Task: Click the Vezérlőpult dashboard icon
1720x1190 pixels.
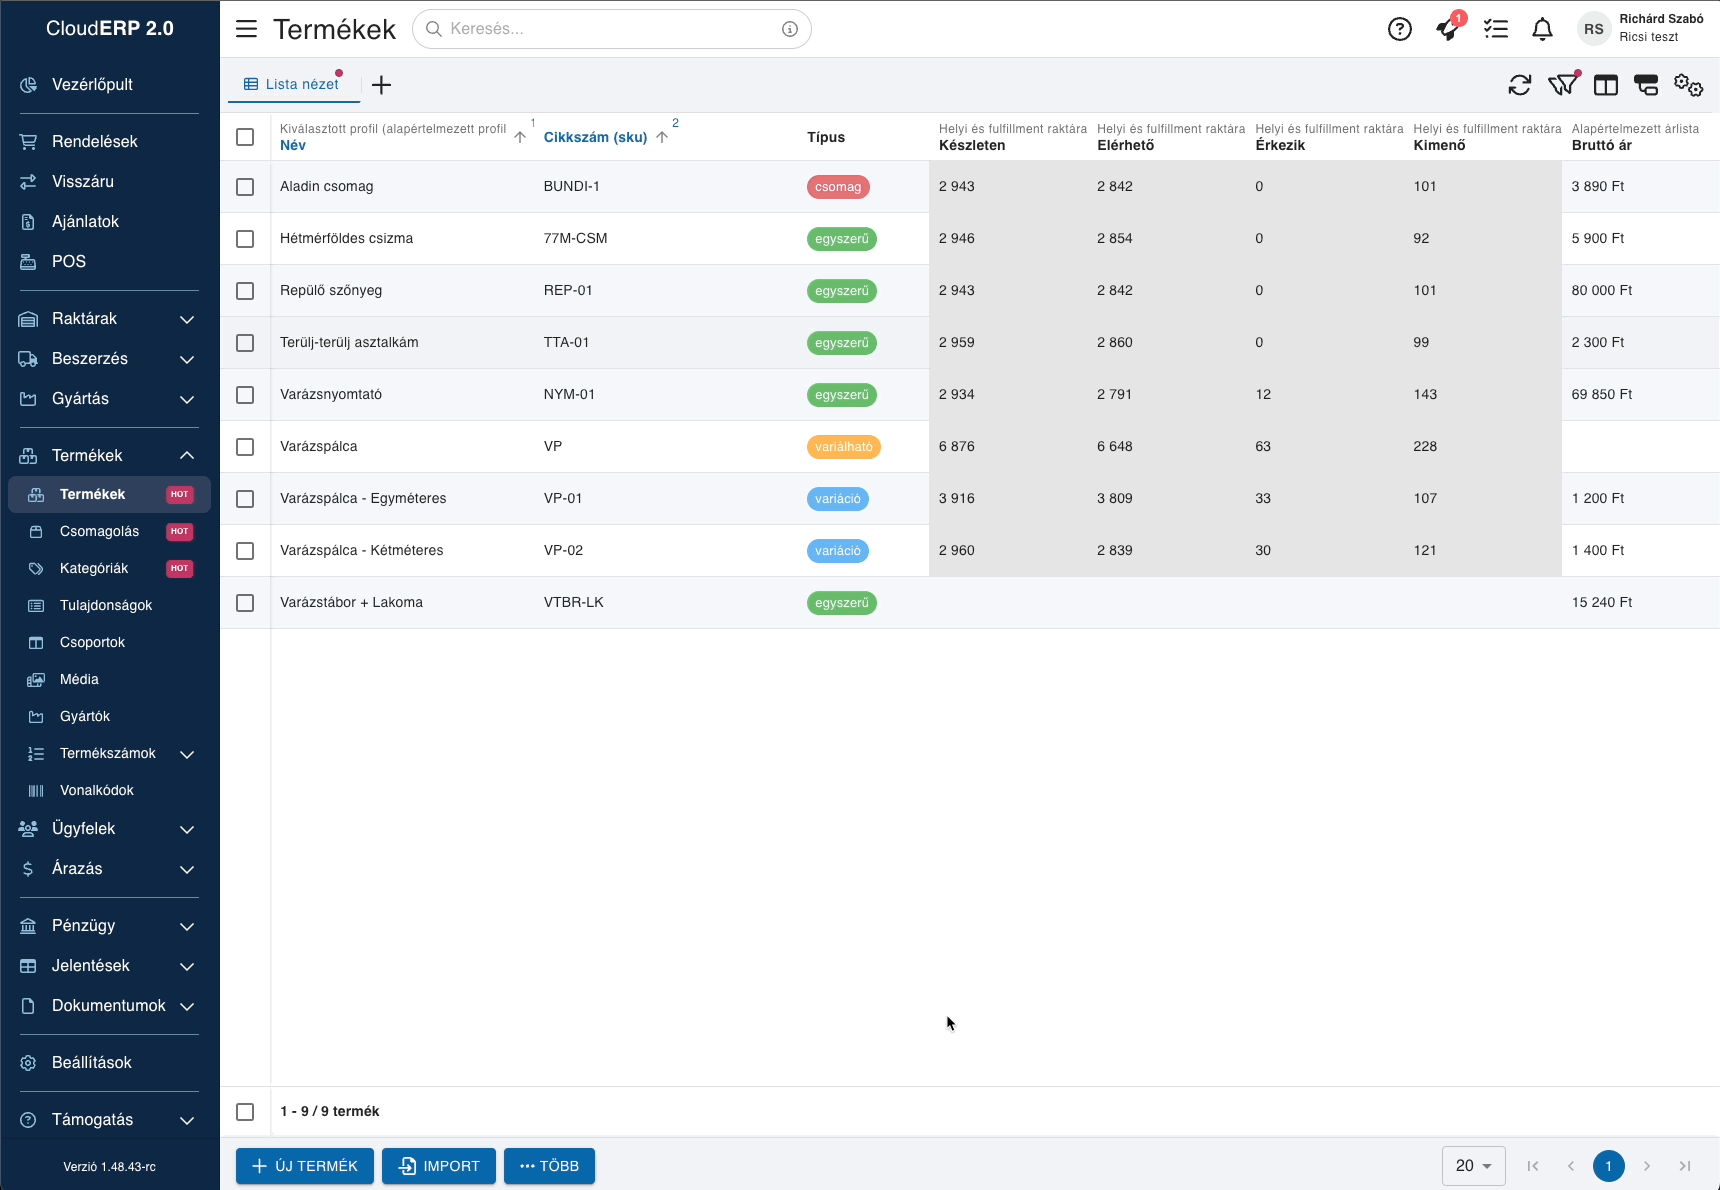Action: (28, 85)
